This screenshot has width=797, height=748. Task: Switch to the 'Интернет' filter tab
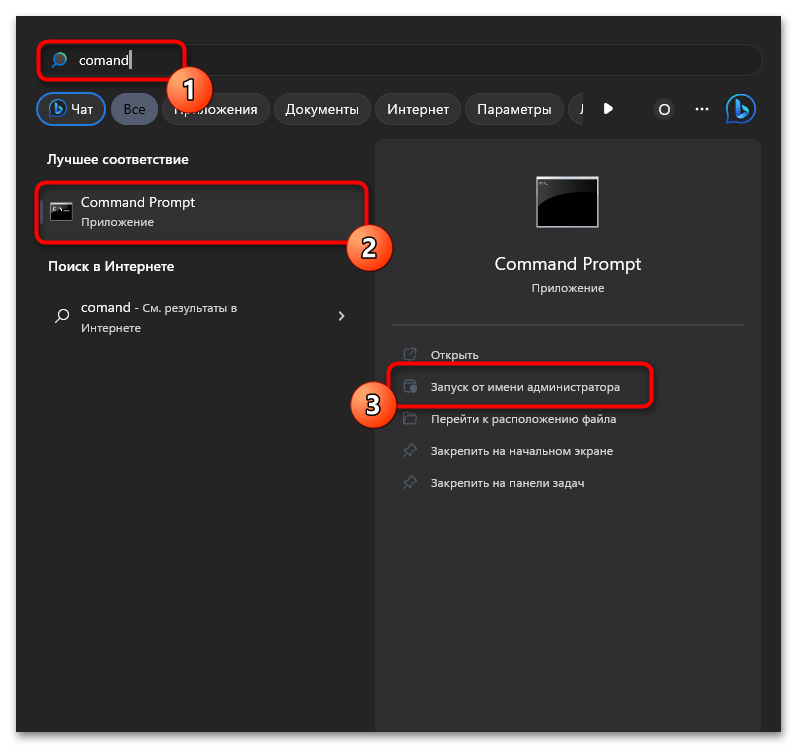click(418, 109)
